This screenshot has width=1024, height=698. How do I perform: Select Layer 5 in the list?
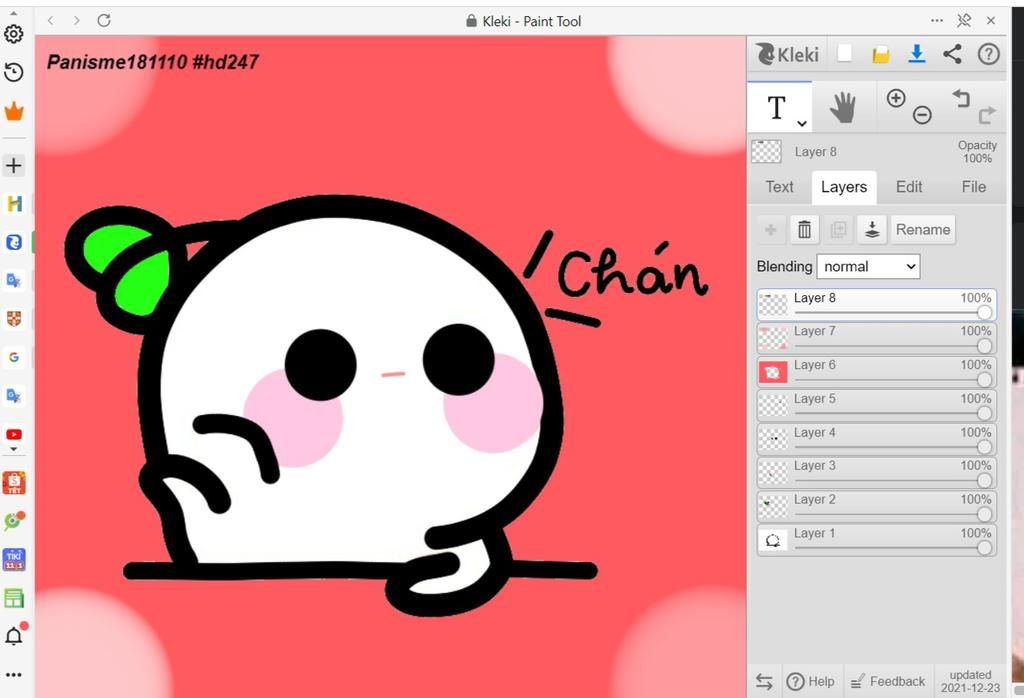tap(876, 405)
